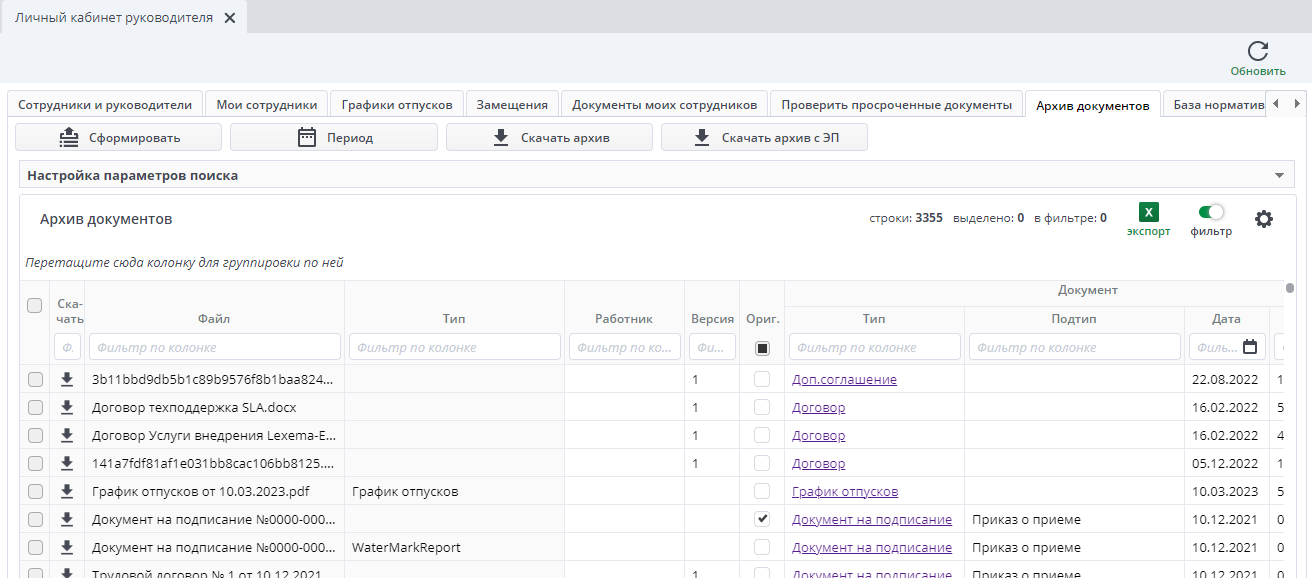Screen dimensions: 1312x578
Task: Click the Тип column filter next to Файл
Action: pos(455,347)
